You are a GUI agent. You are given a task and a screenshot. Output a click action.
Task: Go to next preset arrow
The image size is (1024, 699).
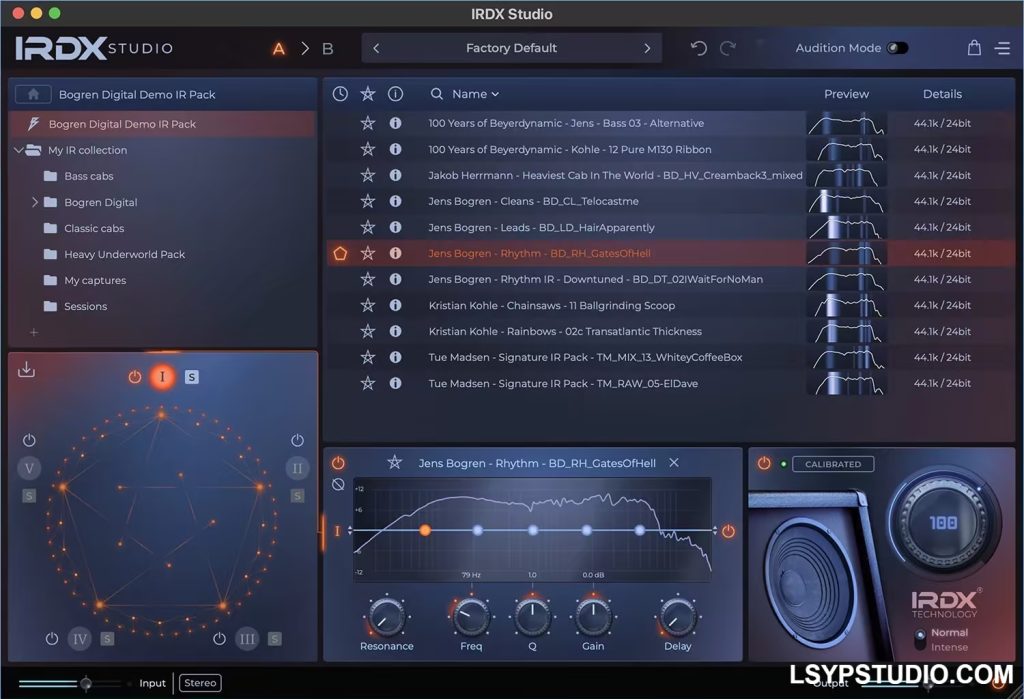pyautogui.click(x=647, y=48)
